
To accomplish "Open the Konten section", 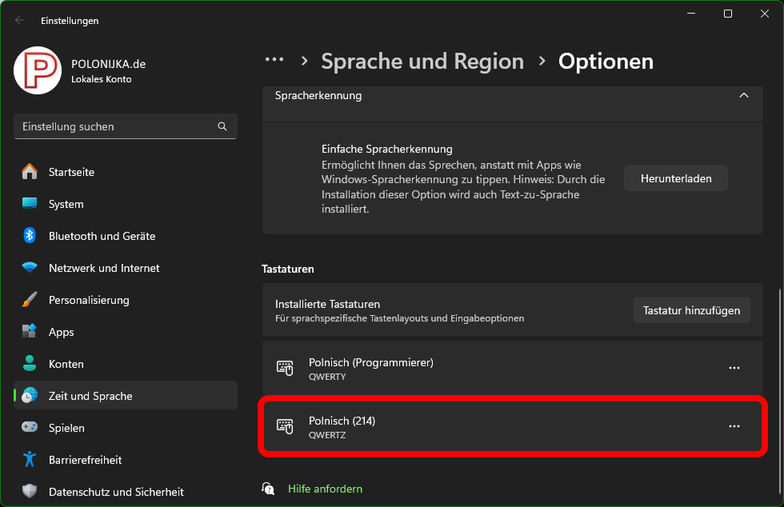I will tap(66, 364).
